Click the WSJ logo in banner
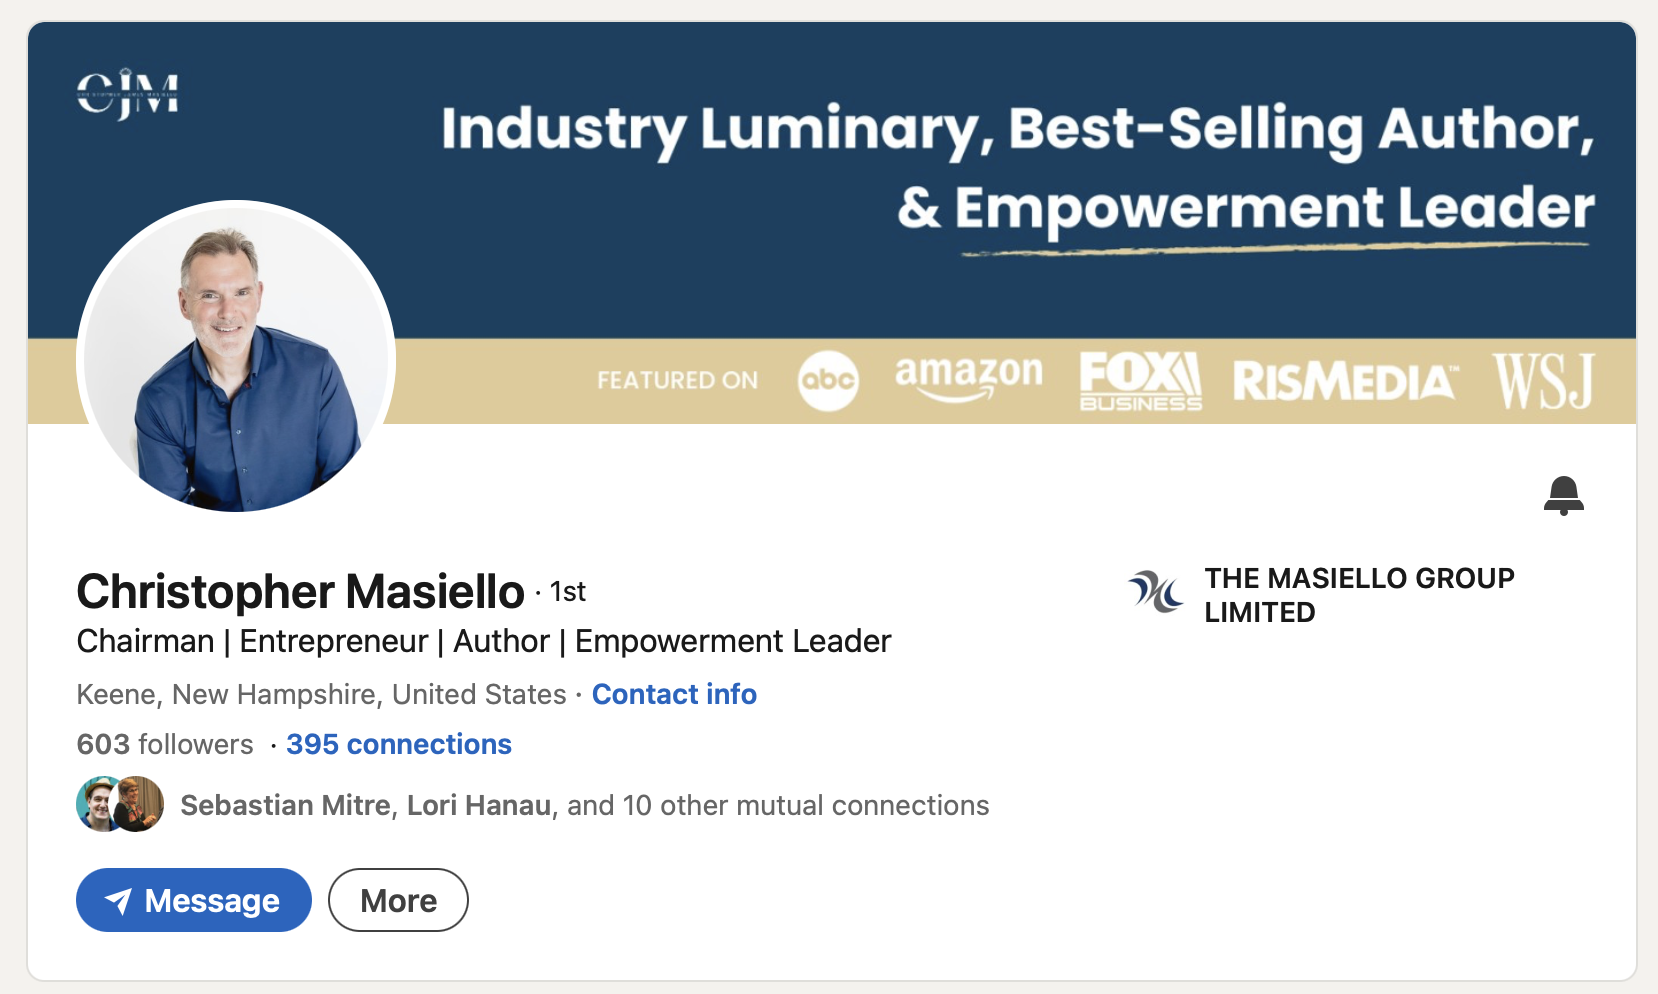 coord(1543,381)
